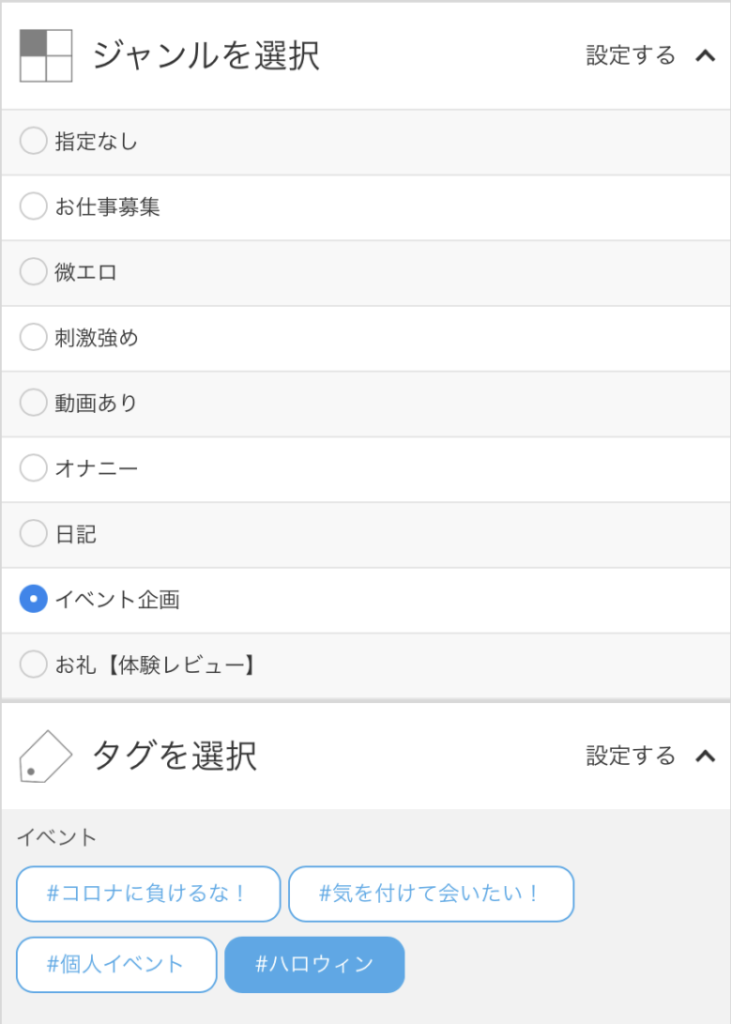Click the tag label icon
The height and width of the screenshot is (1024, 731).
click(46, 757)
